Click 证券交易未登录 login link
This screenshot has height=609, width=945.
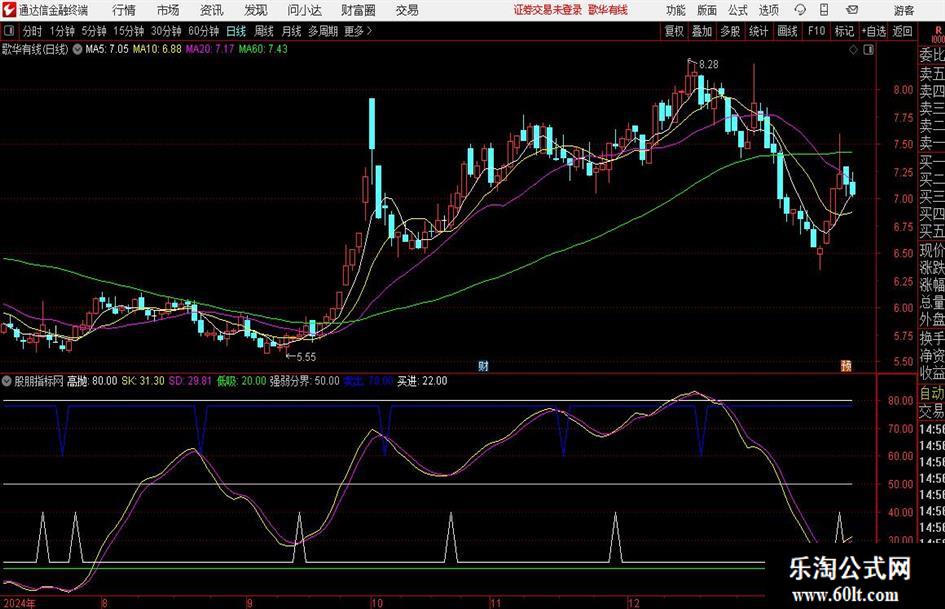pos(548,10)
